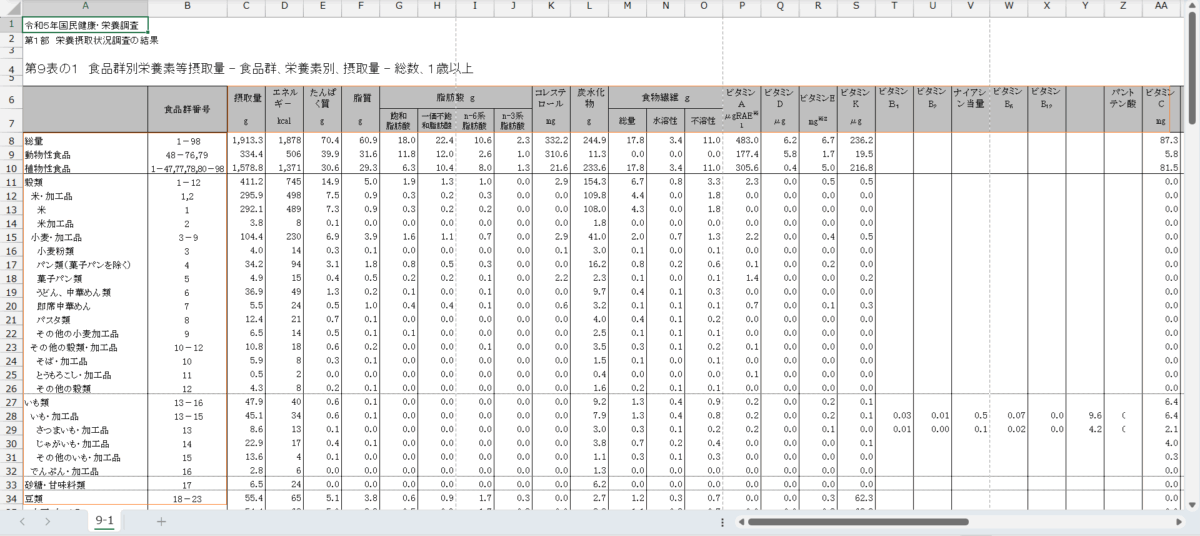1200x536 pixels.
Task: Select row 34 header
Action: coord(10,497)
